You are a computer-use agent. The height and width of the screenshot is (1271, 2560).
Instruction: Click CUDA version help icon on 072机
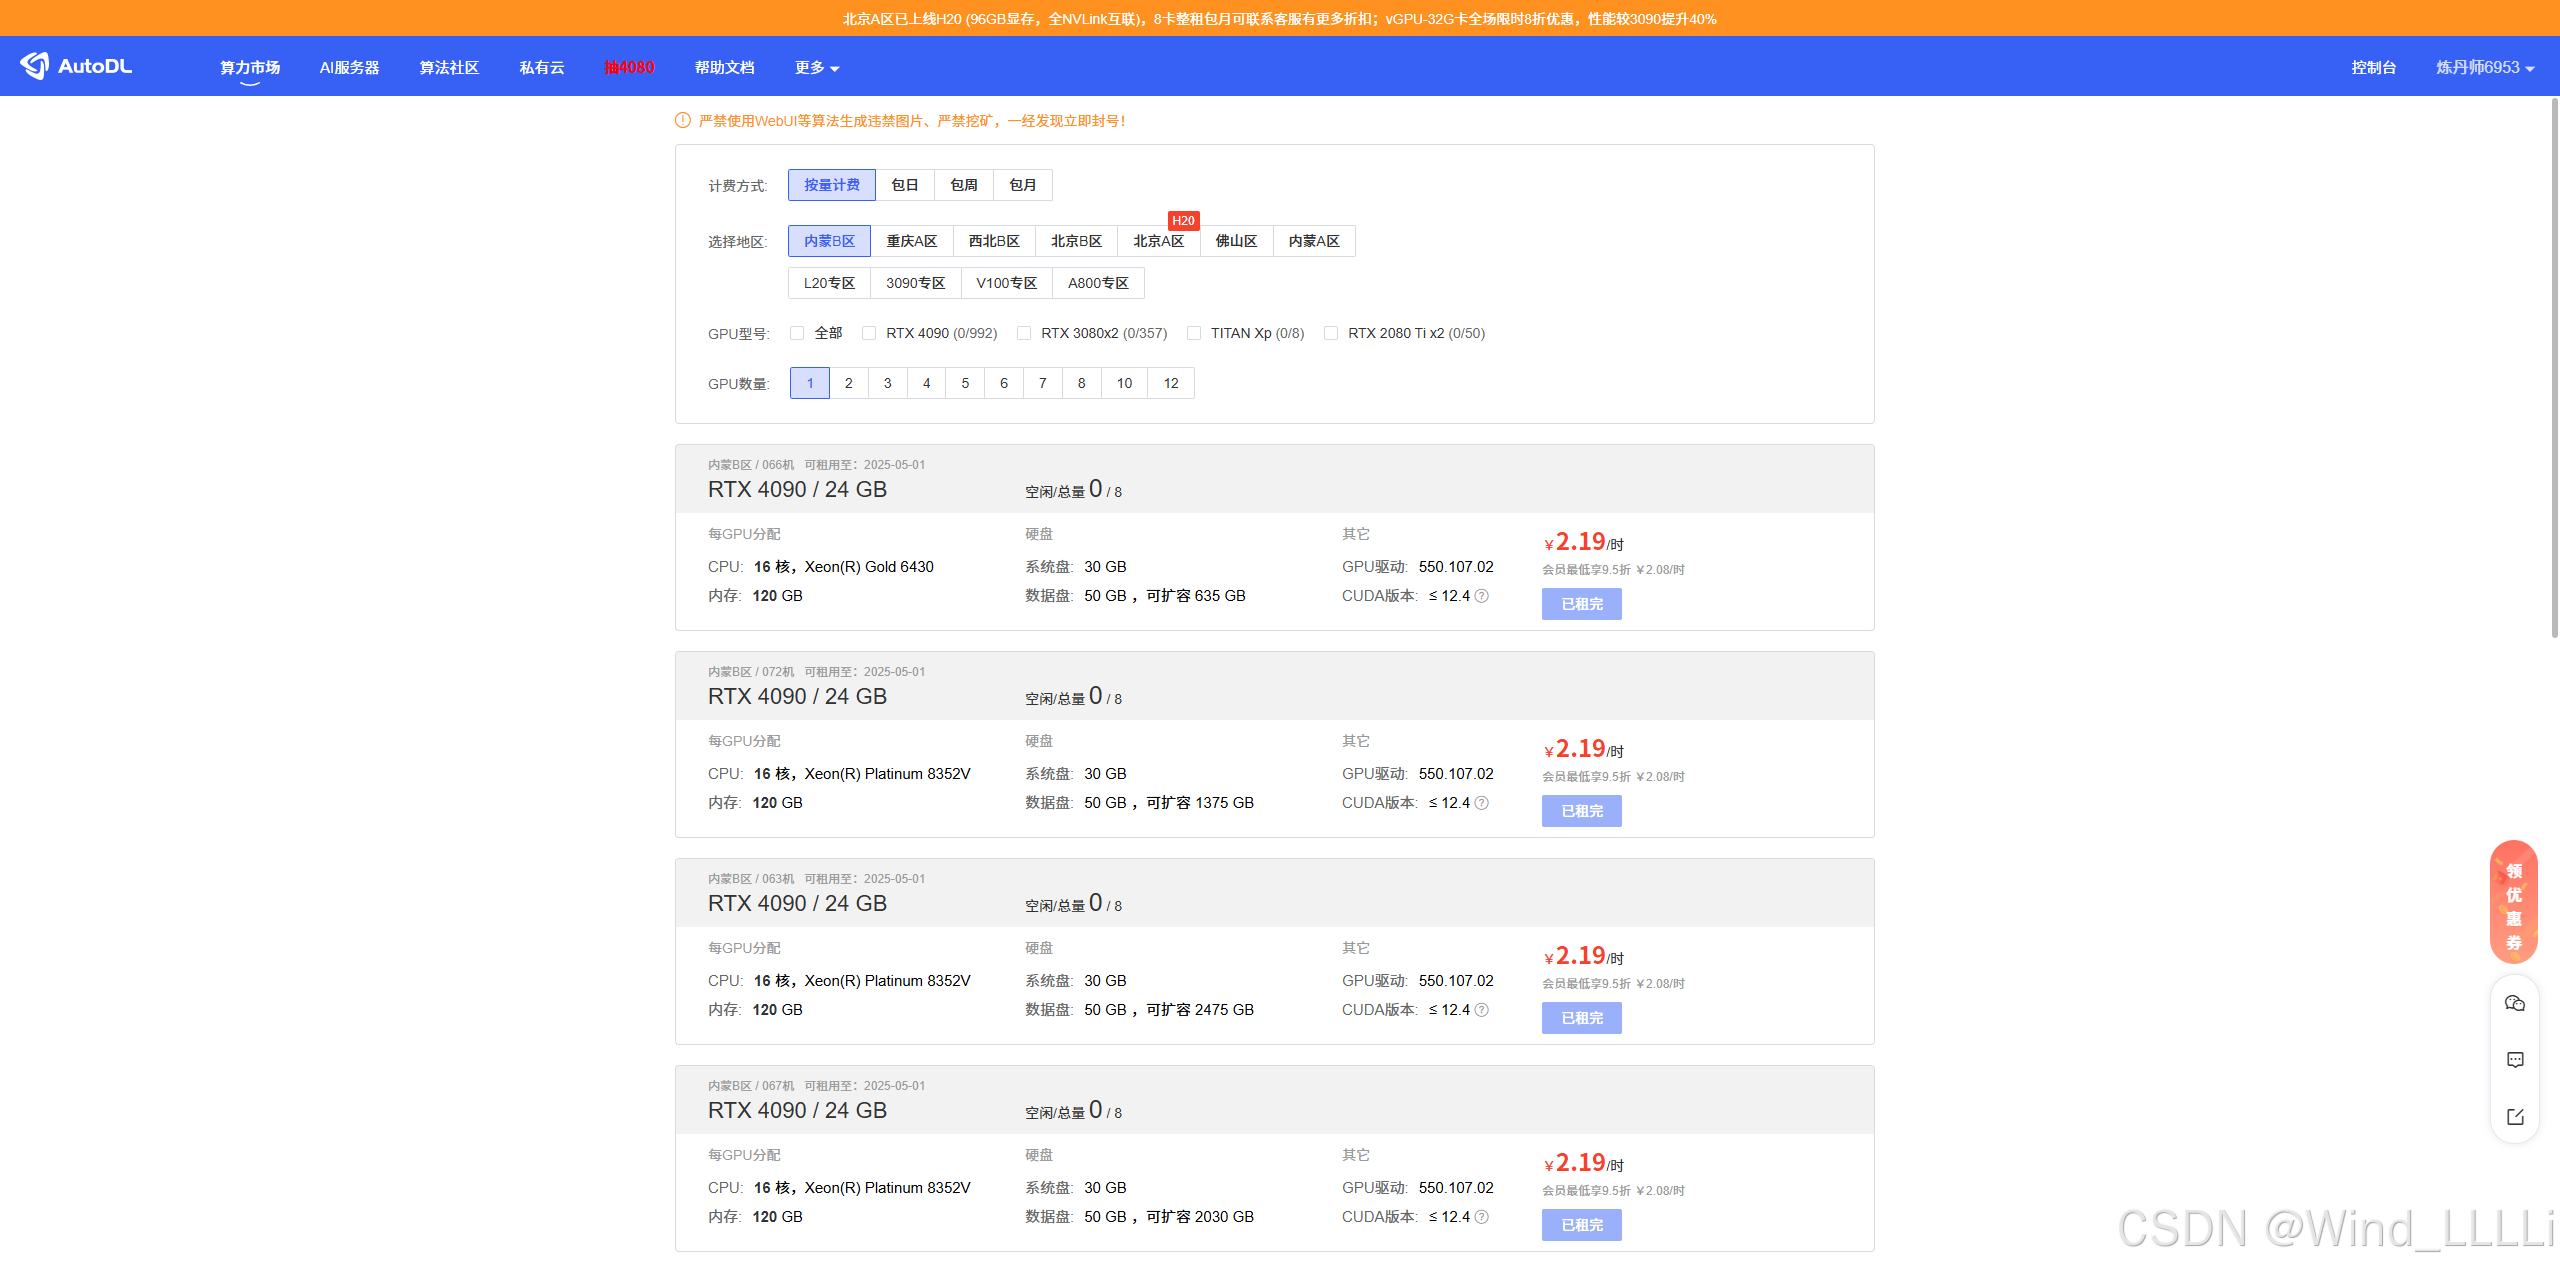click(1482, 803)
